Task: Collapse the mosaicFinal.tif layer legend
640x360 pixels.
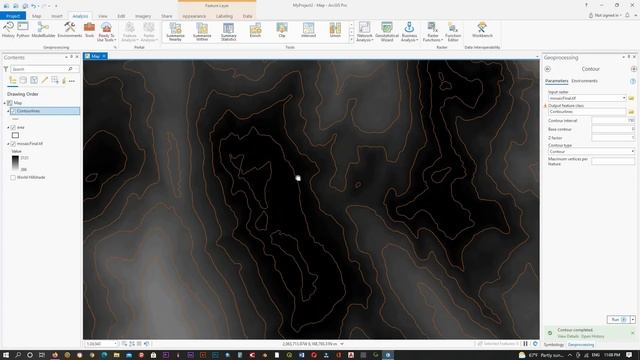Action: [x=8, y=144]
